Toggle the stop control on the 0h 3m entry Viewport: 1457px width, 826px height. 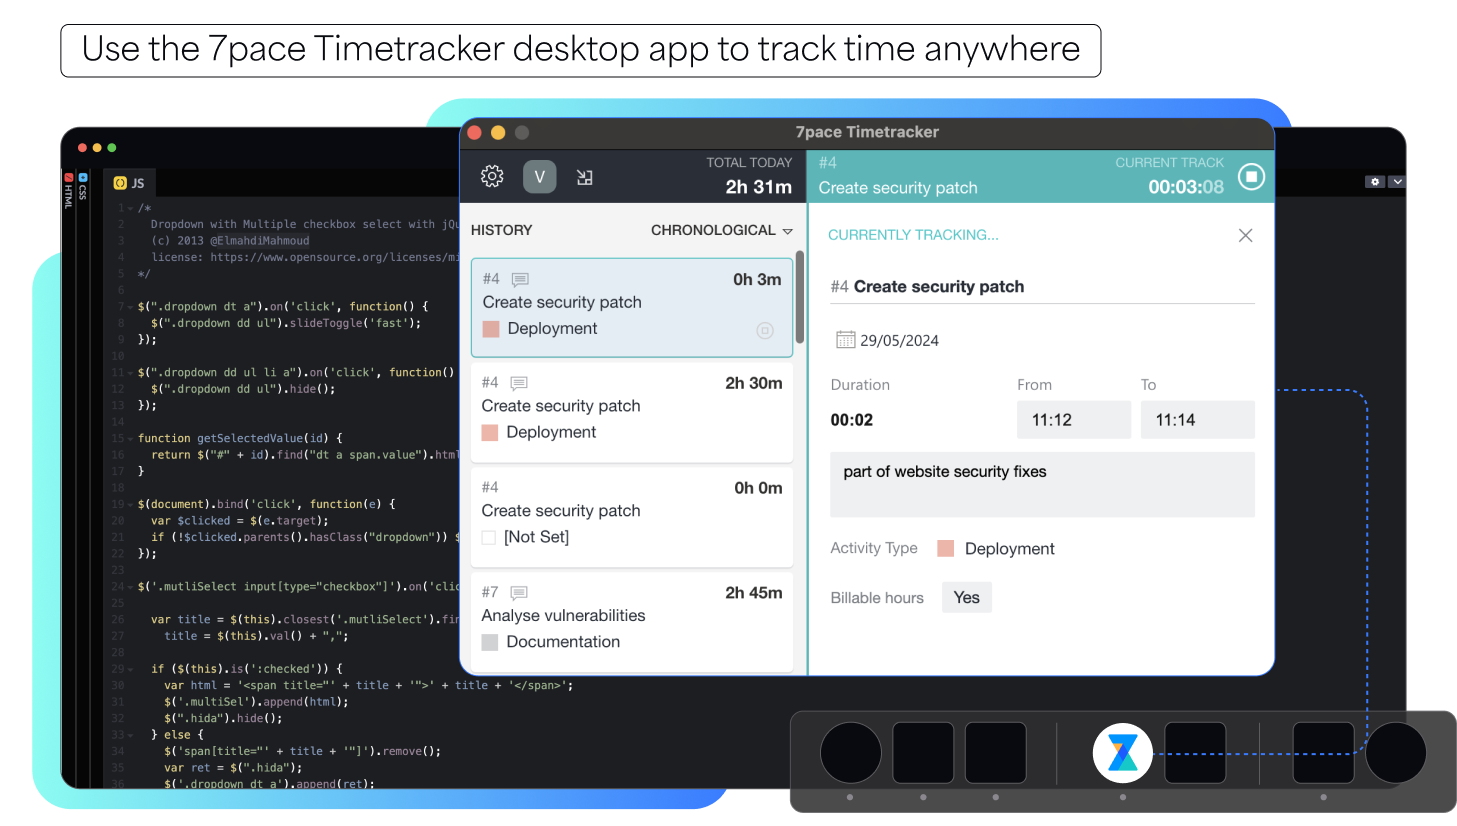coord(765,330)
